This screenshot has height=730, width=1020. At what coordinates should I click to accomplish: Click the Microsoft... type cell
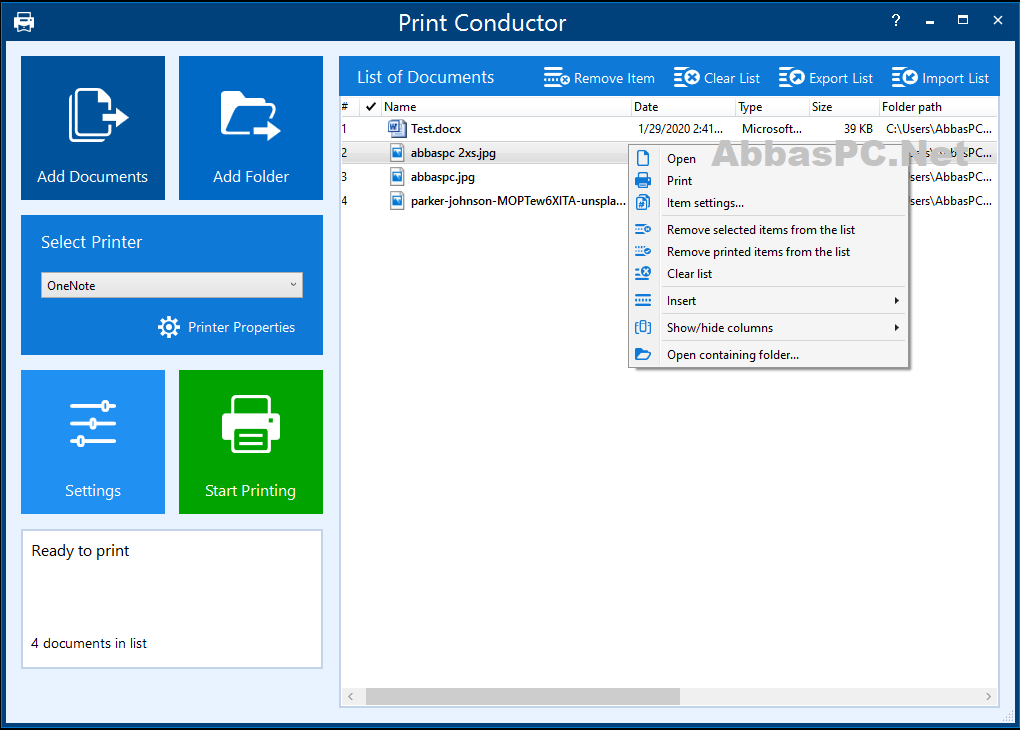click(x=772, y=129)
